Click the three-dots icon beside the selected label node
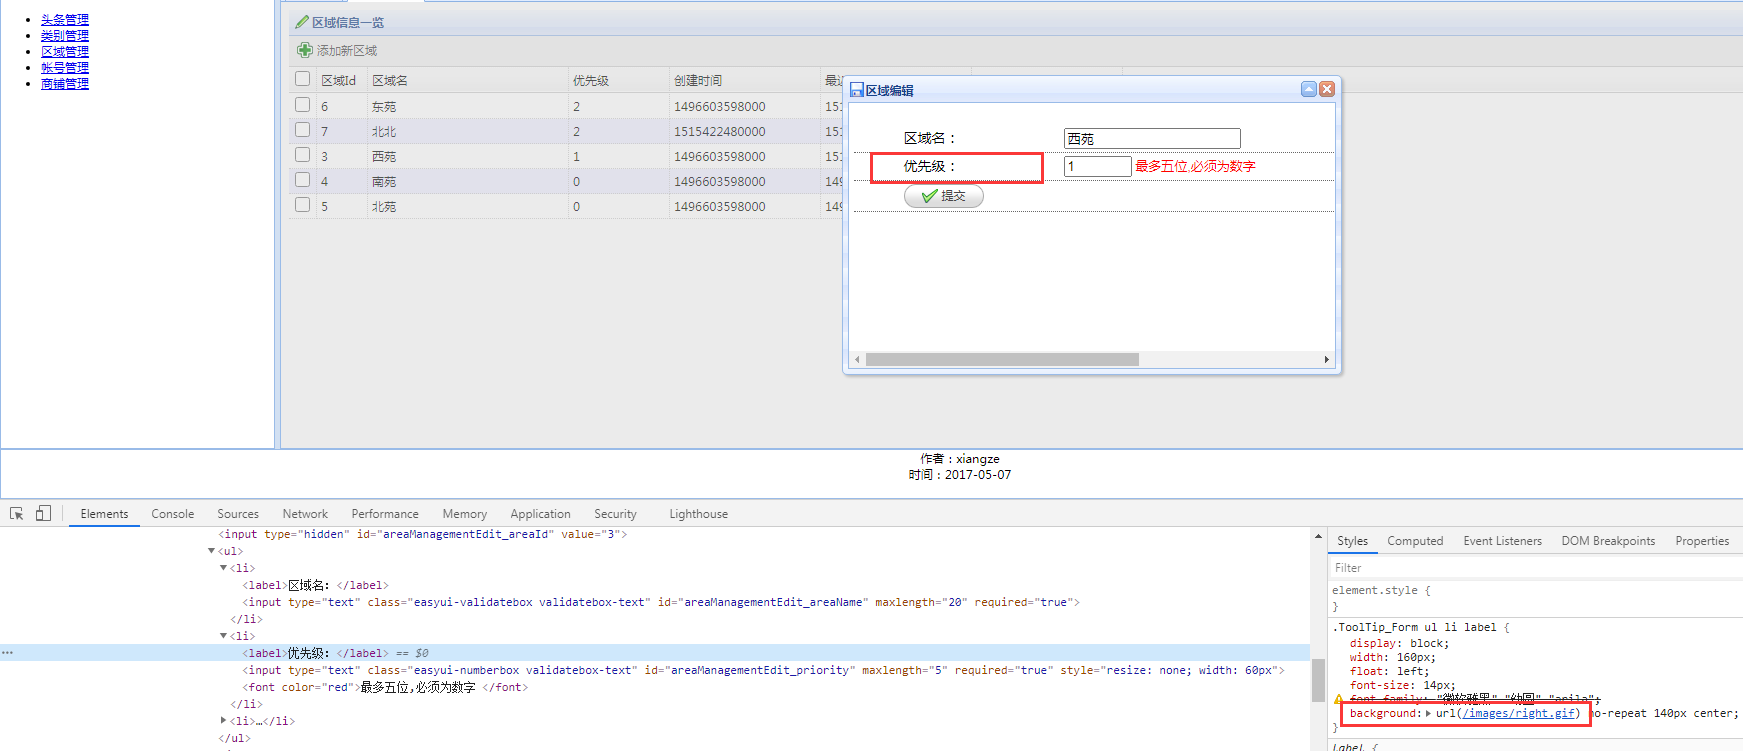This screenshot has height=751, width=1743. click(x=8, y=653)
